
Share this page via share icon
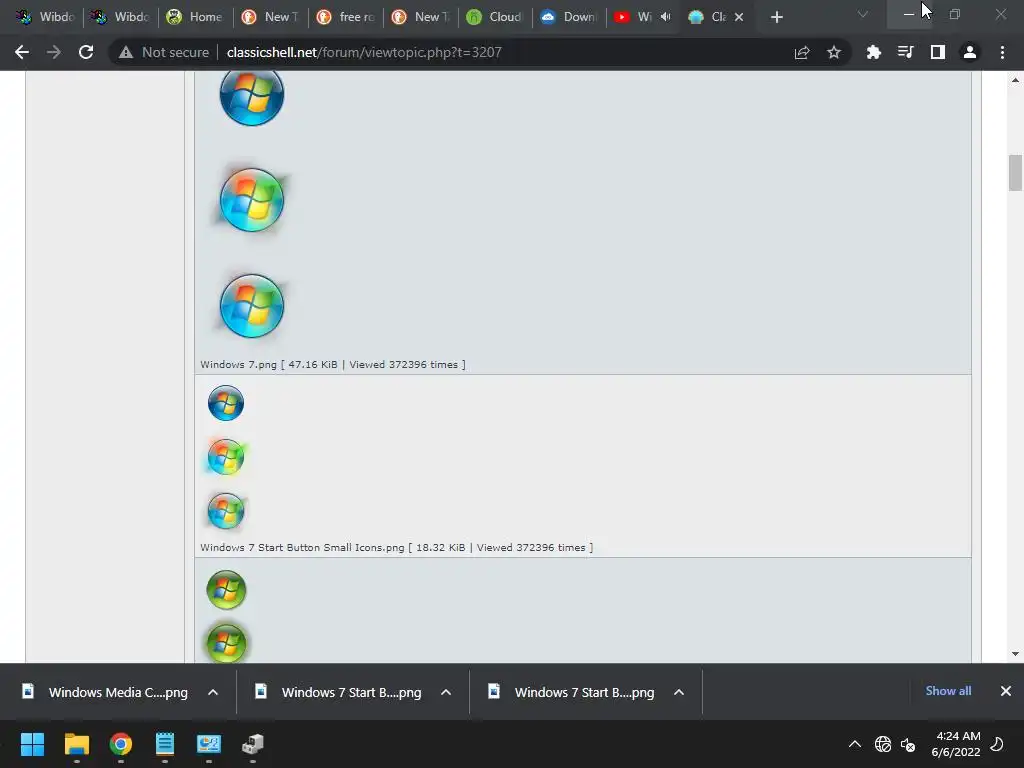point(802,52)
